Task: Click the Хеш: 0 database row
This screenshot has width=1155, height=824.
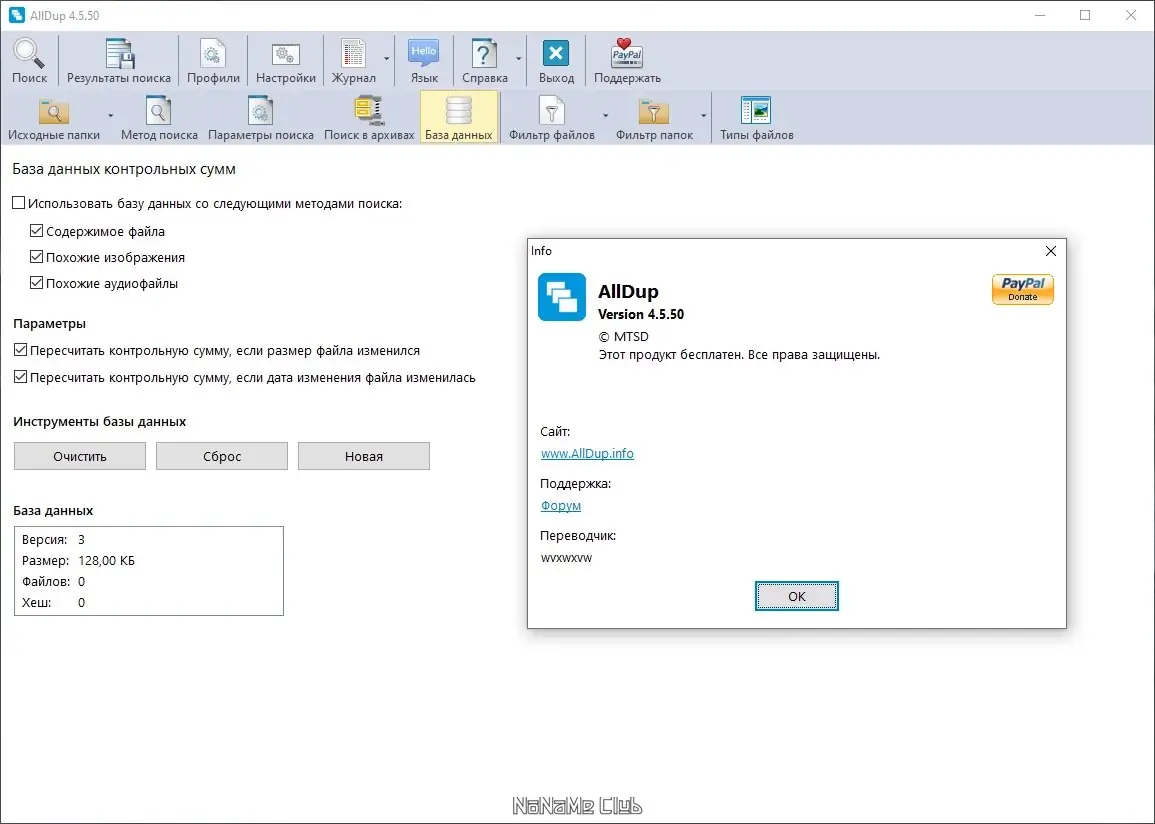Action: coord(53,602)
